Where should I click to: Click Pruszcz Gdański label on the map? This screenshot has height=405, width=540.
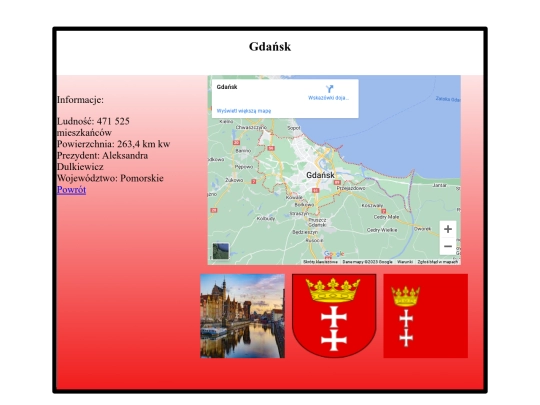(317, 222)
